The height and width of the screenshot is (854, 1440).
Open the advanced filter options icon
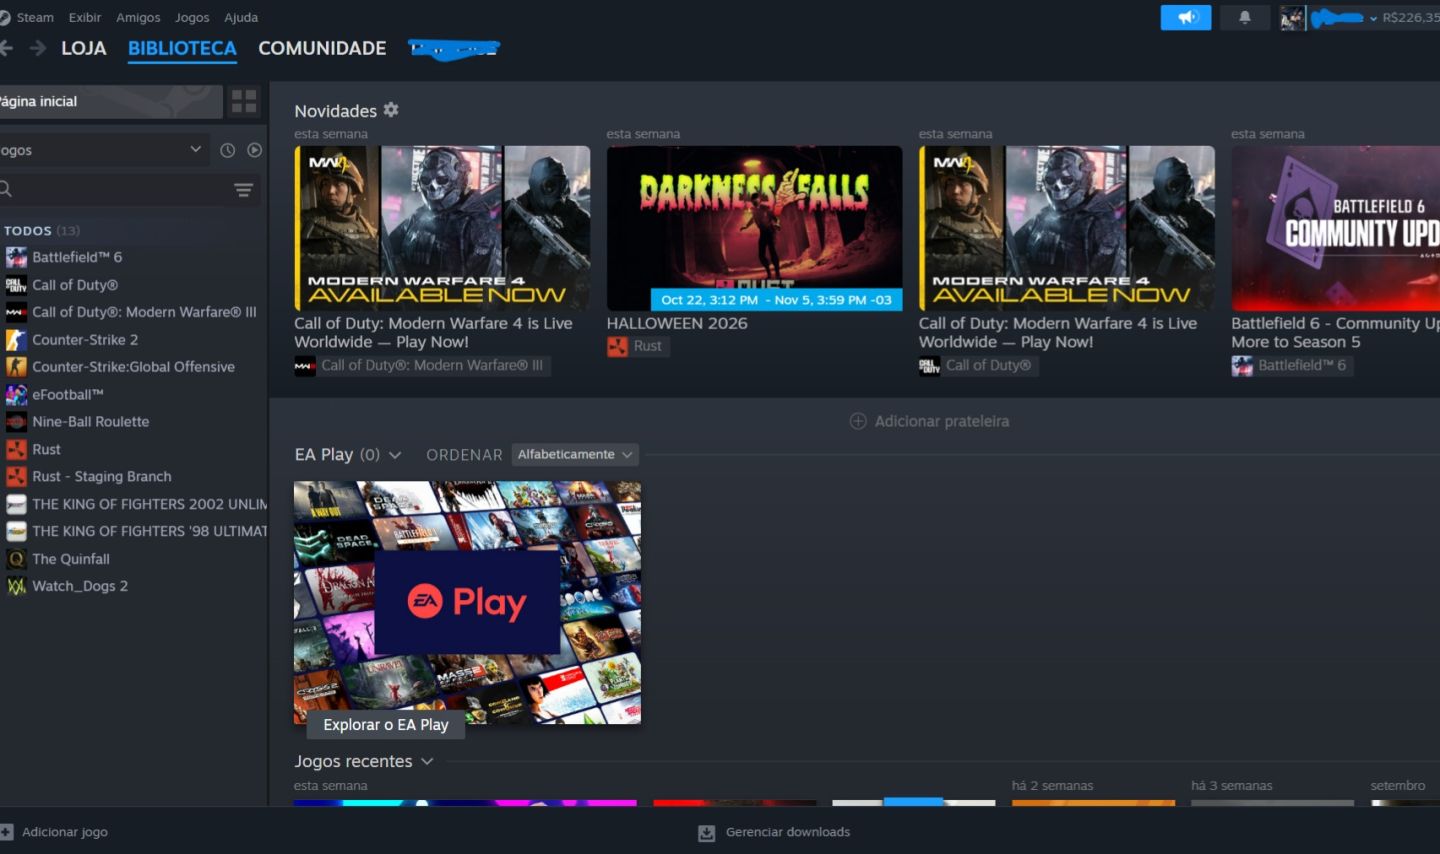(243, 190)
